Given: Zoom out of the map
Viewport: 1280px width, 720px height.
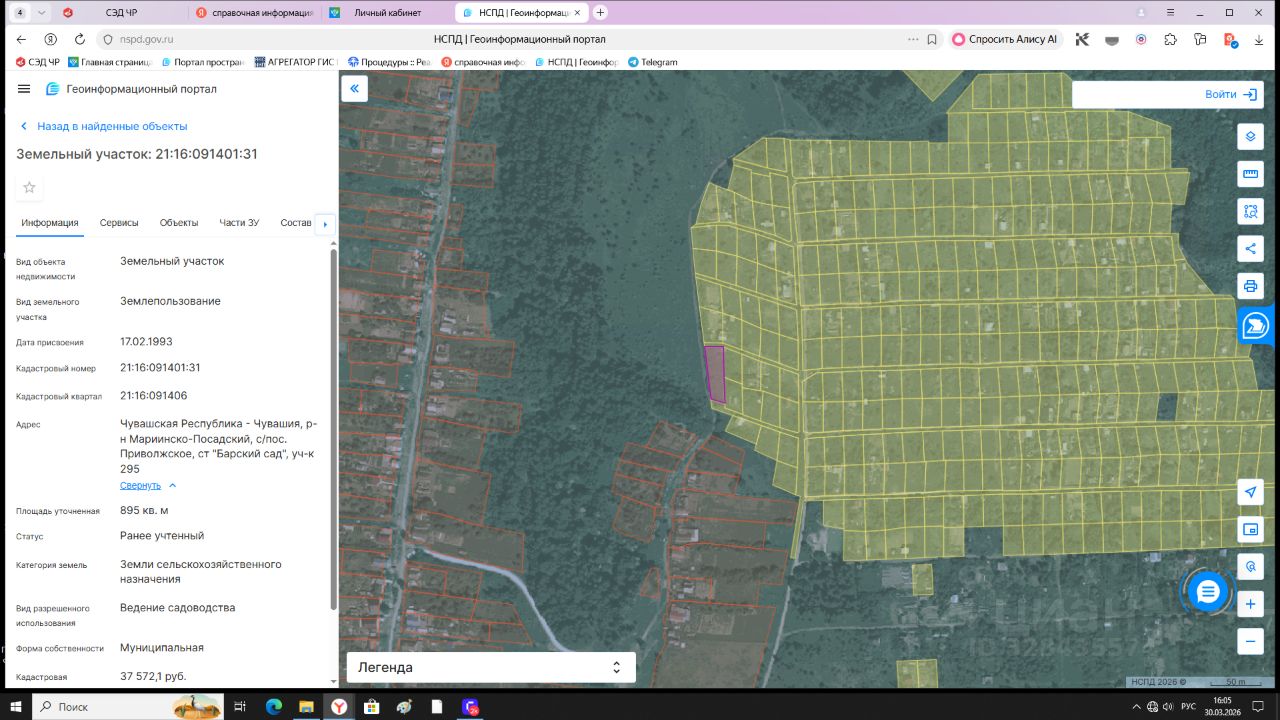Looking at the screenshot, I should click(1249, 641).
